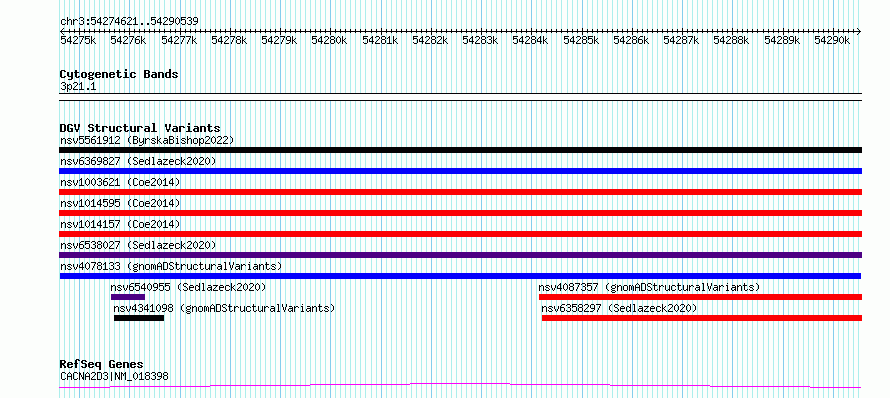Click the Cytogenetic Bands track heading
The height and width of the screenshot is (398, 890).
tap(119, 74)
